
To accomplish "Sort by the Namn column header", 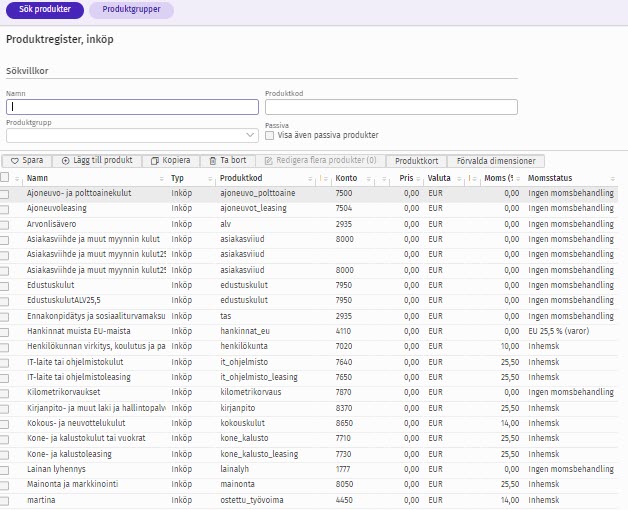I will click(37, 178).
